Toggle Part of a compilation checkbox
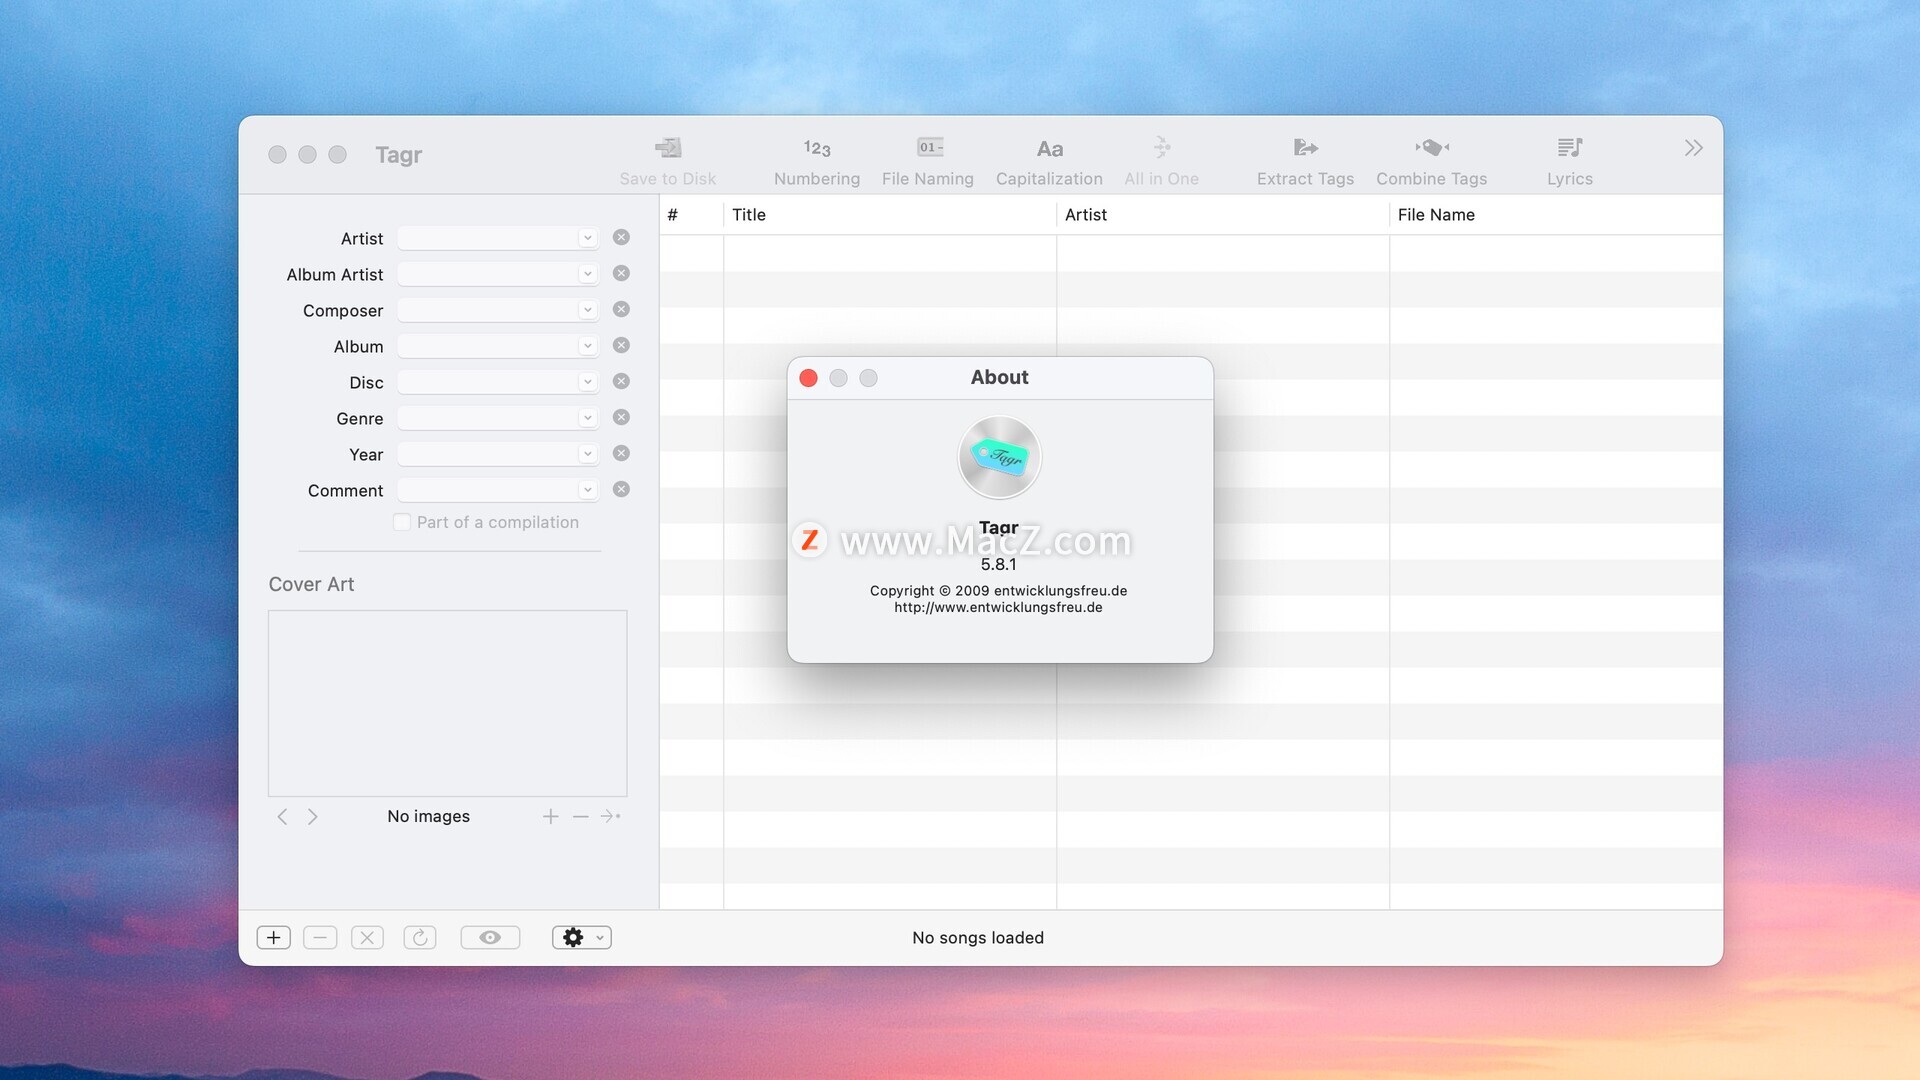 click(x=402, y=522)
